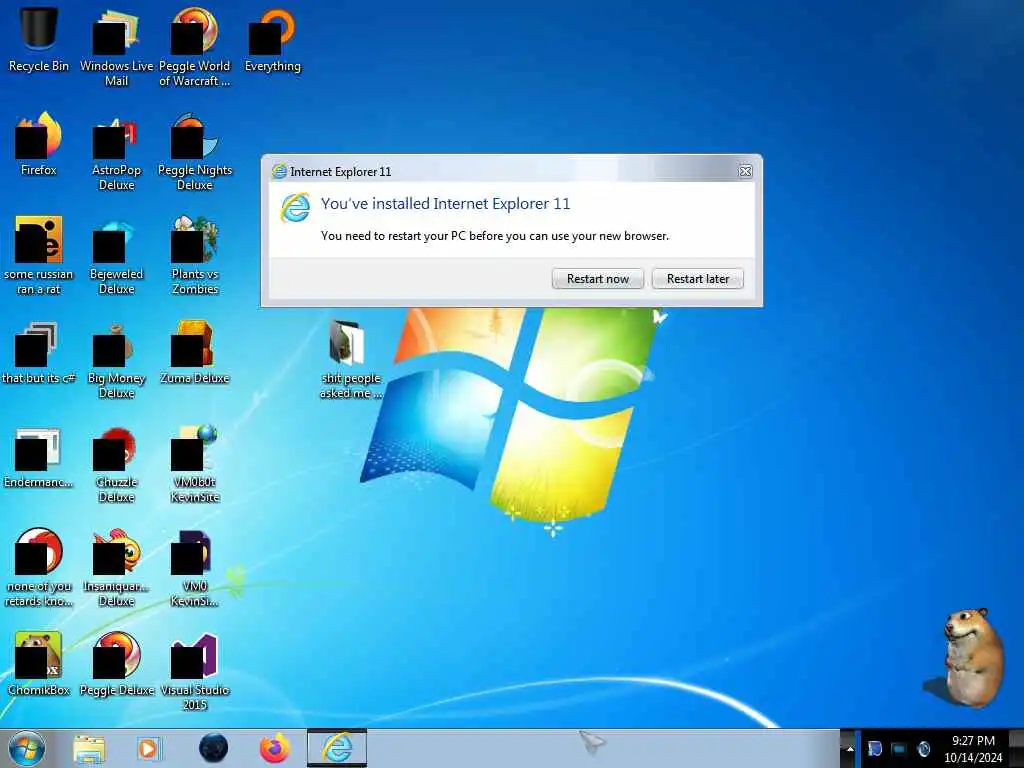The width and height of the screenshot is (1024, 768).
Task: Select the Peggle Nights Deluxe shortcut
Action: [195, 152]
